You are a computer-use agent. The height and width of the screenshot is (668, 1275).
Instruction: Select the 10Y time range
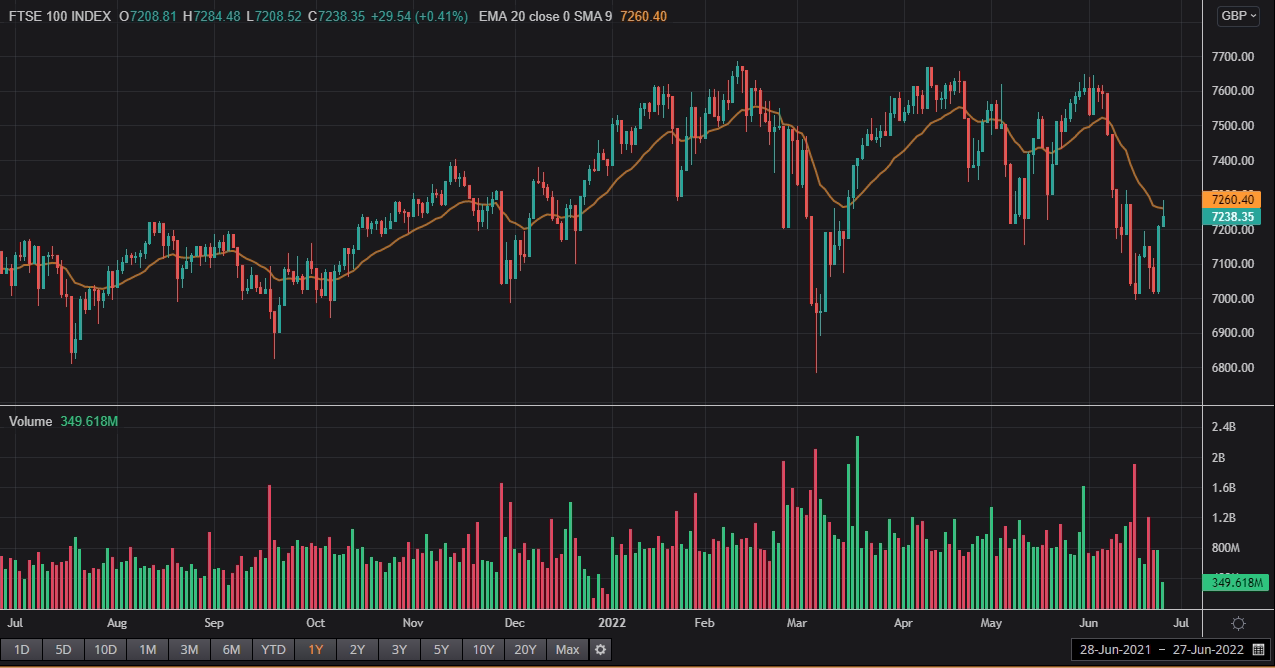coord(483,650)
